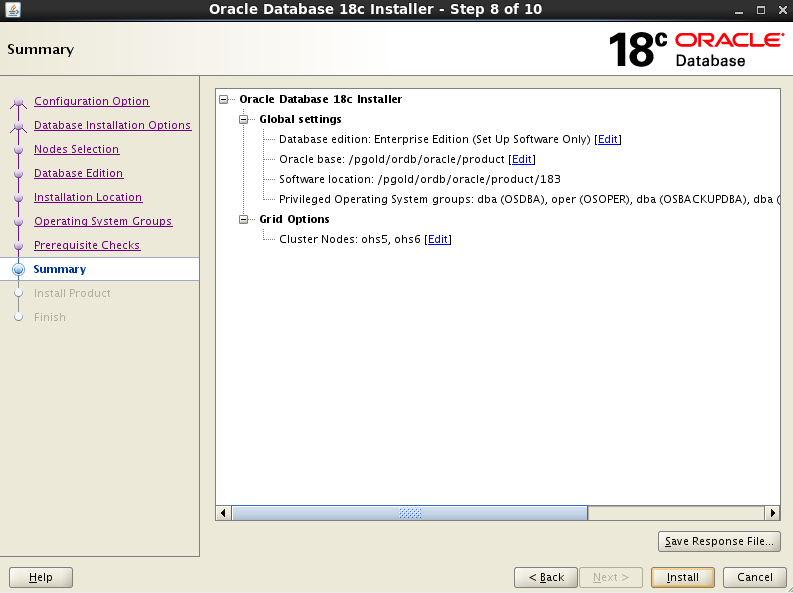Image resolution: width=793 pixels, height=593 pixels.
Task: Open Help
Action: click(x=41, y=577)
